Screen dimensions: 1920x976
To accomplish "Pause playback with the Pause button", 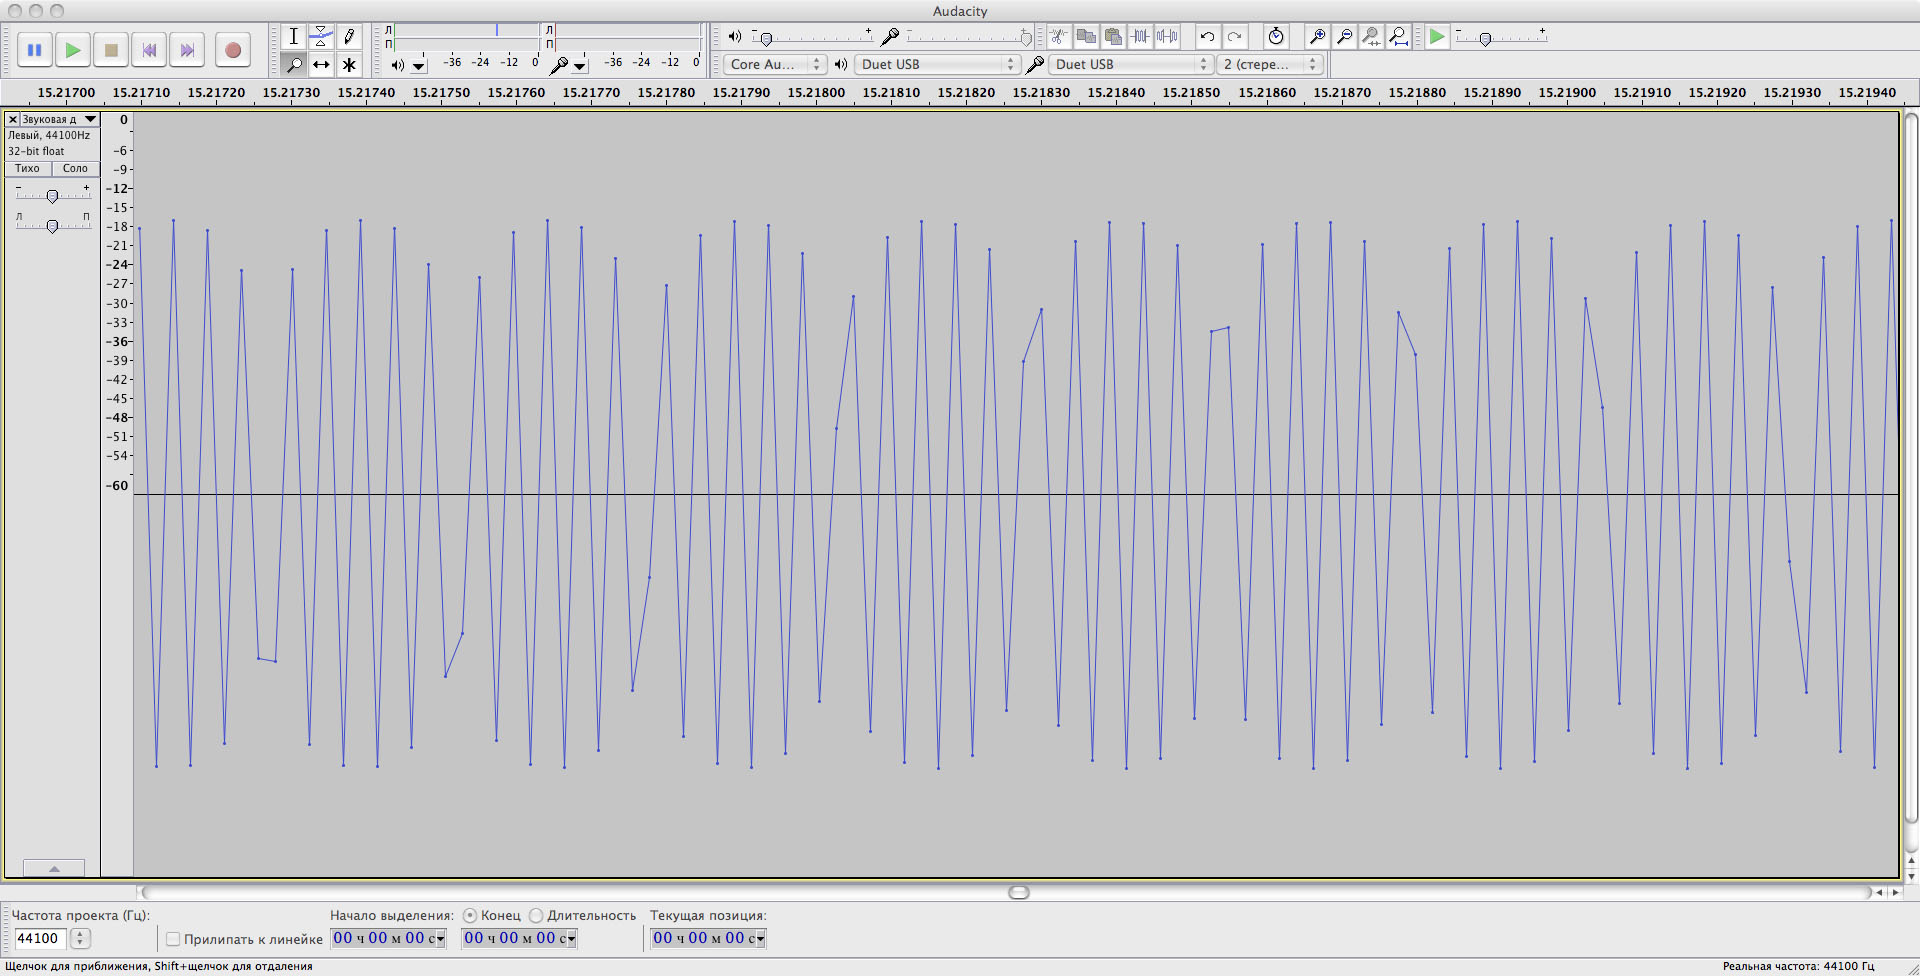I will point(34,50).
